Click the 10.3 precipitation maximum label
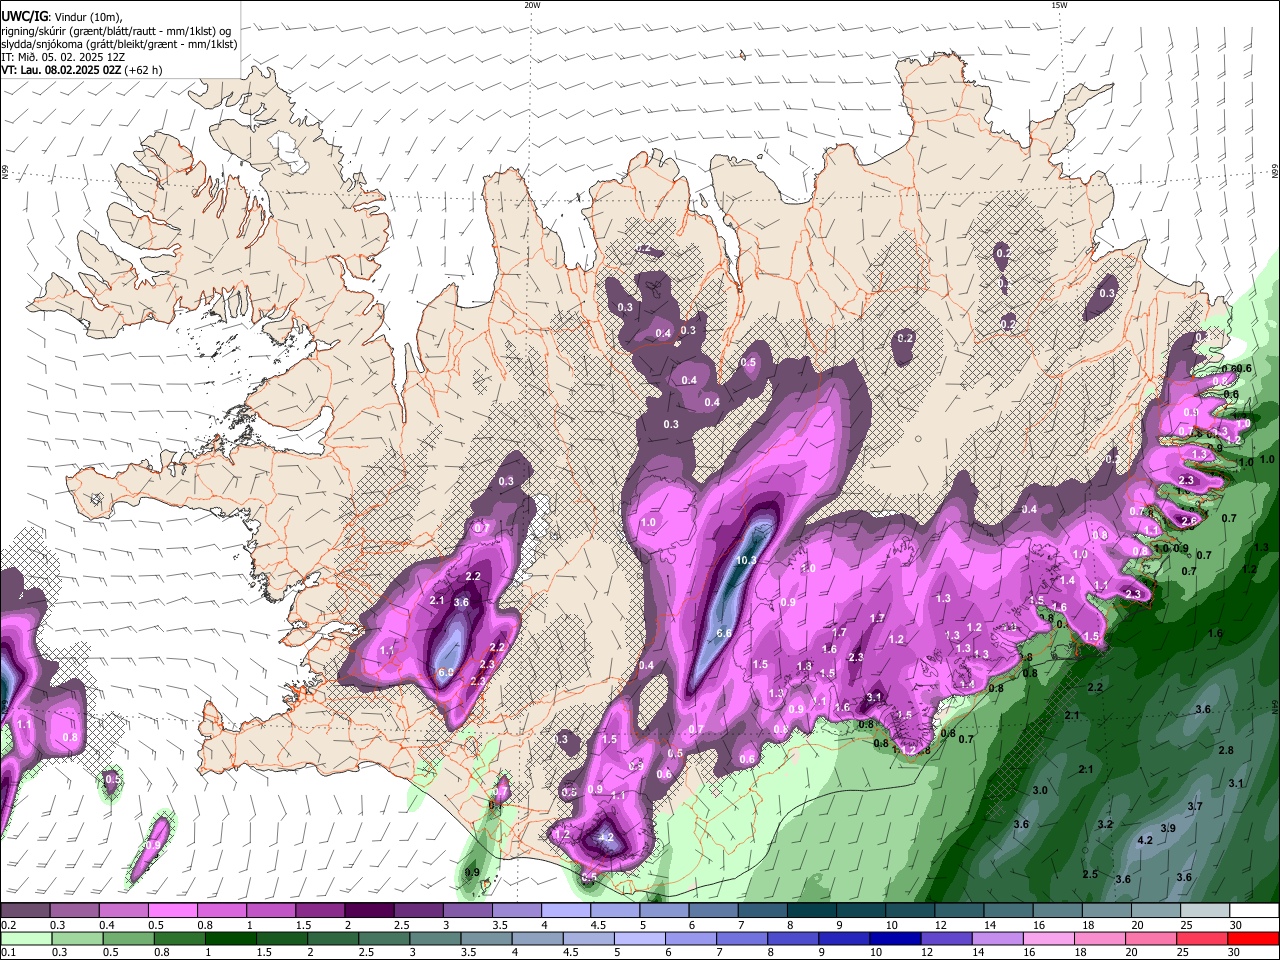Image resolution: width=1280 pixels, height=960 pixels. click(746, 561)
